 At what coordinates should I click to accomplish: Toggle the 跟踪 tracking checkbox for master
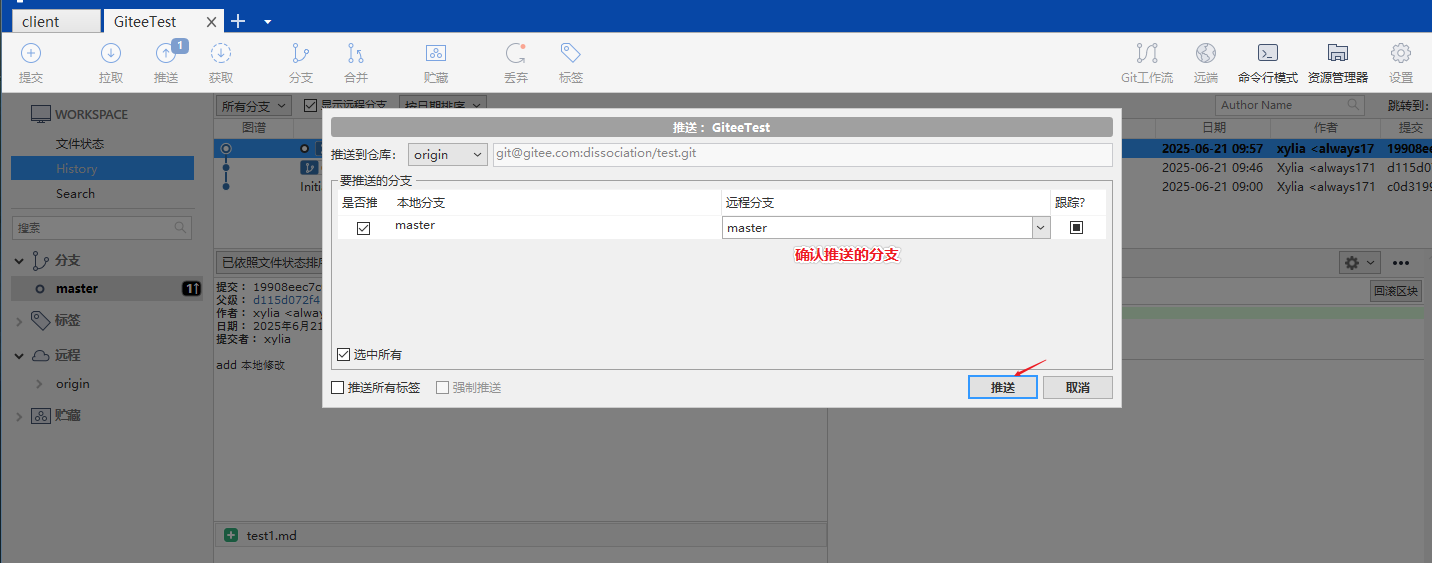pyautogui.click(x=1077, y=228)
